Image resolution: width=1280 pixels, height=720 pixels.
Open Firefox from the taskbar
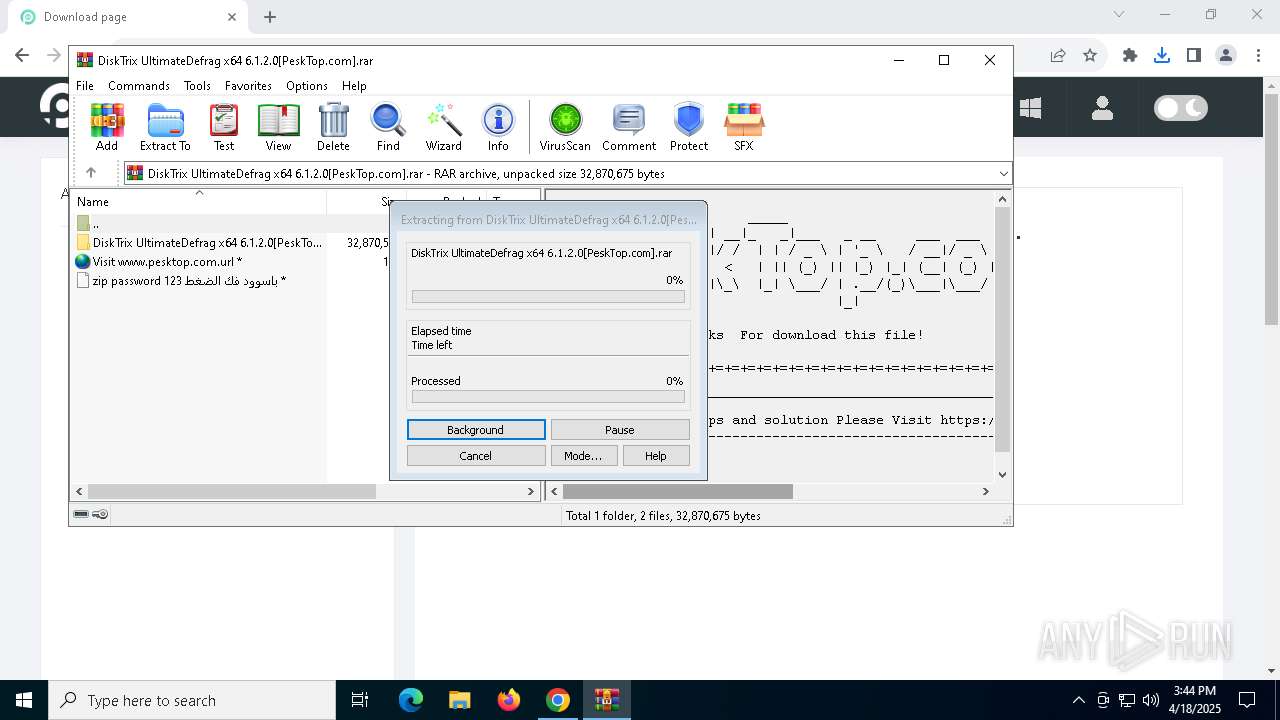(509, 700)
